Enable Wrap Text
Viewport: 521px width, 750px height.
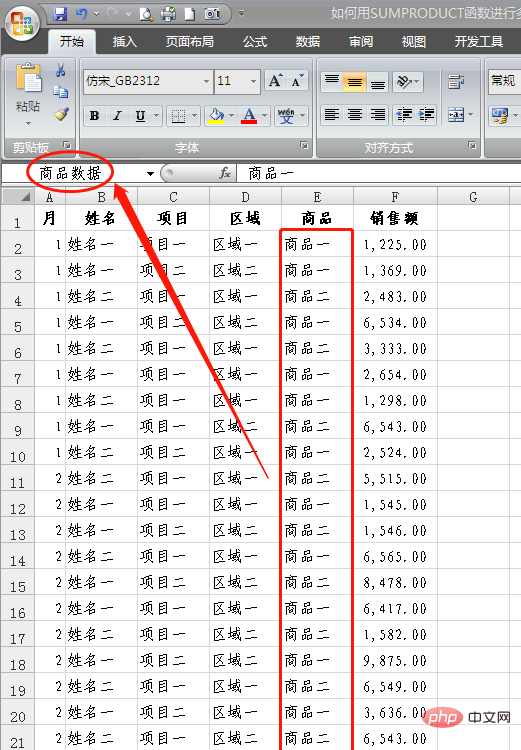[x=456, y=81]
